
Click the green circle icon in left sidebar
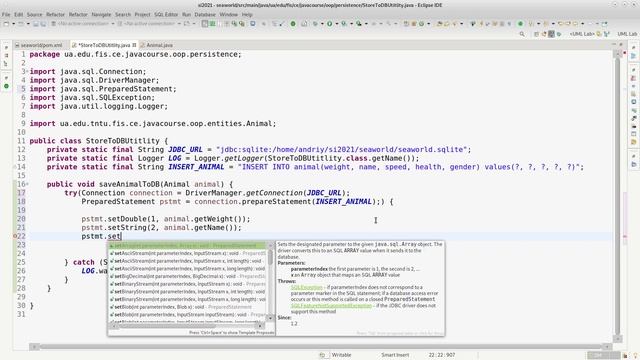[6, 86]
